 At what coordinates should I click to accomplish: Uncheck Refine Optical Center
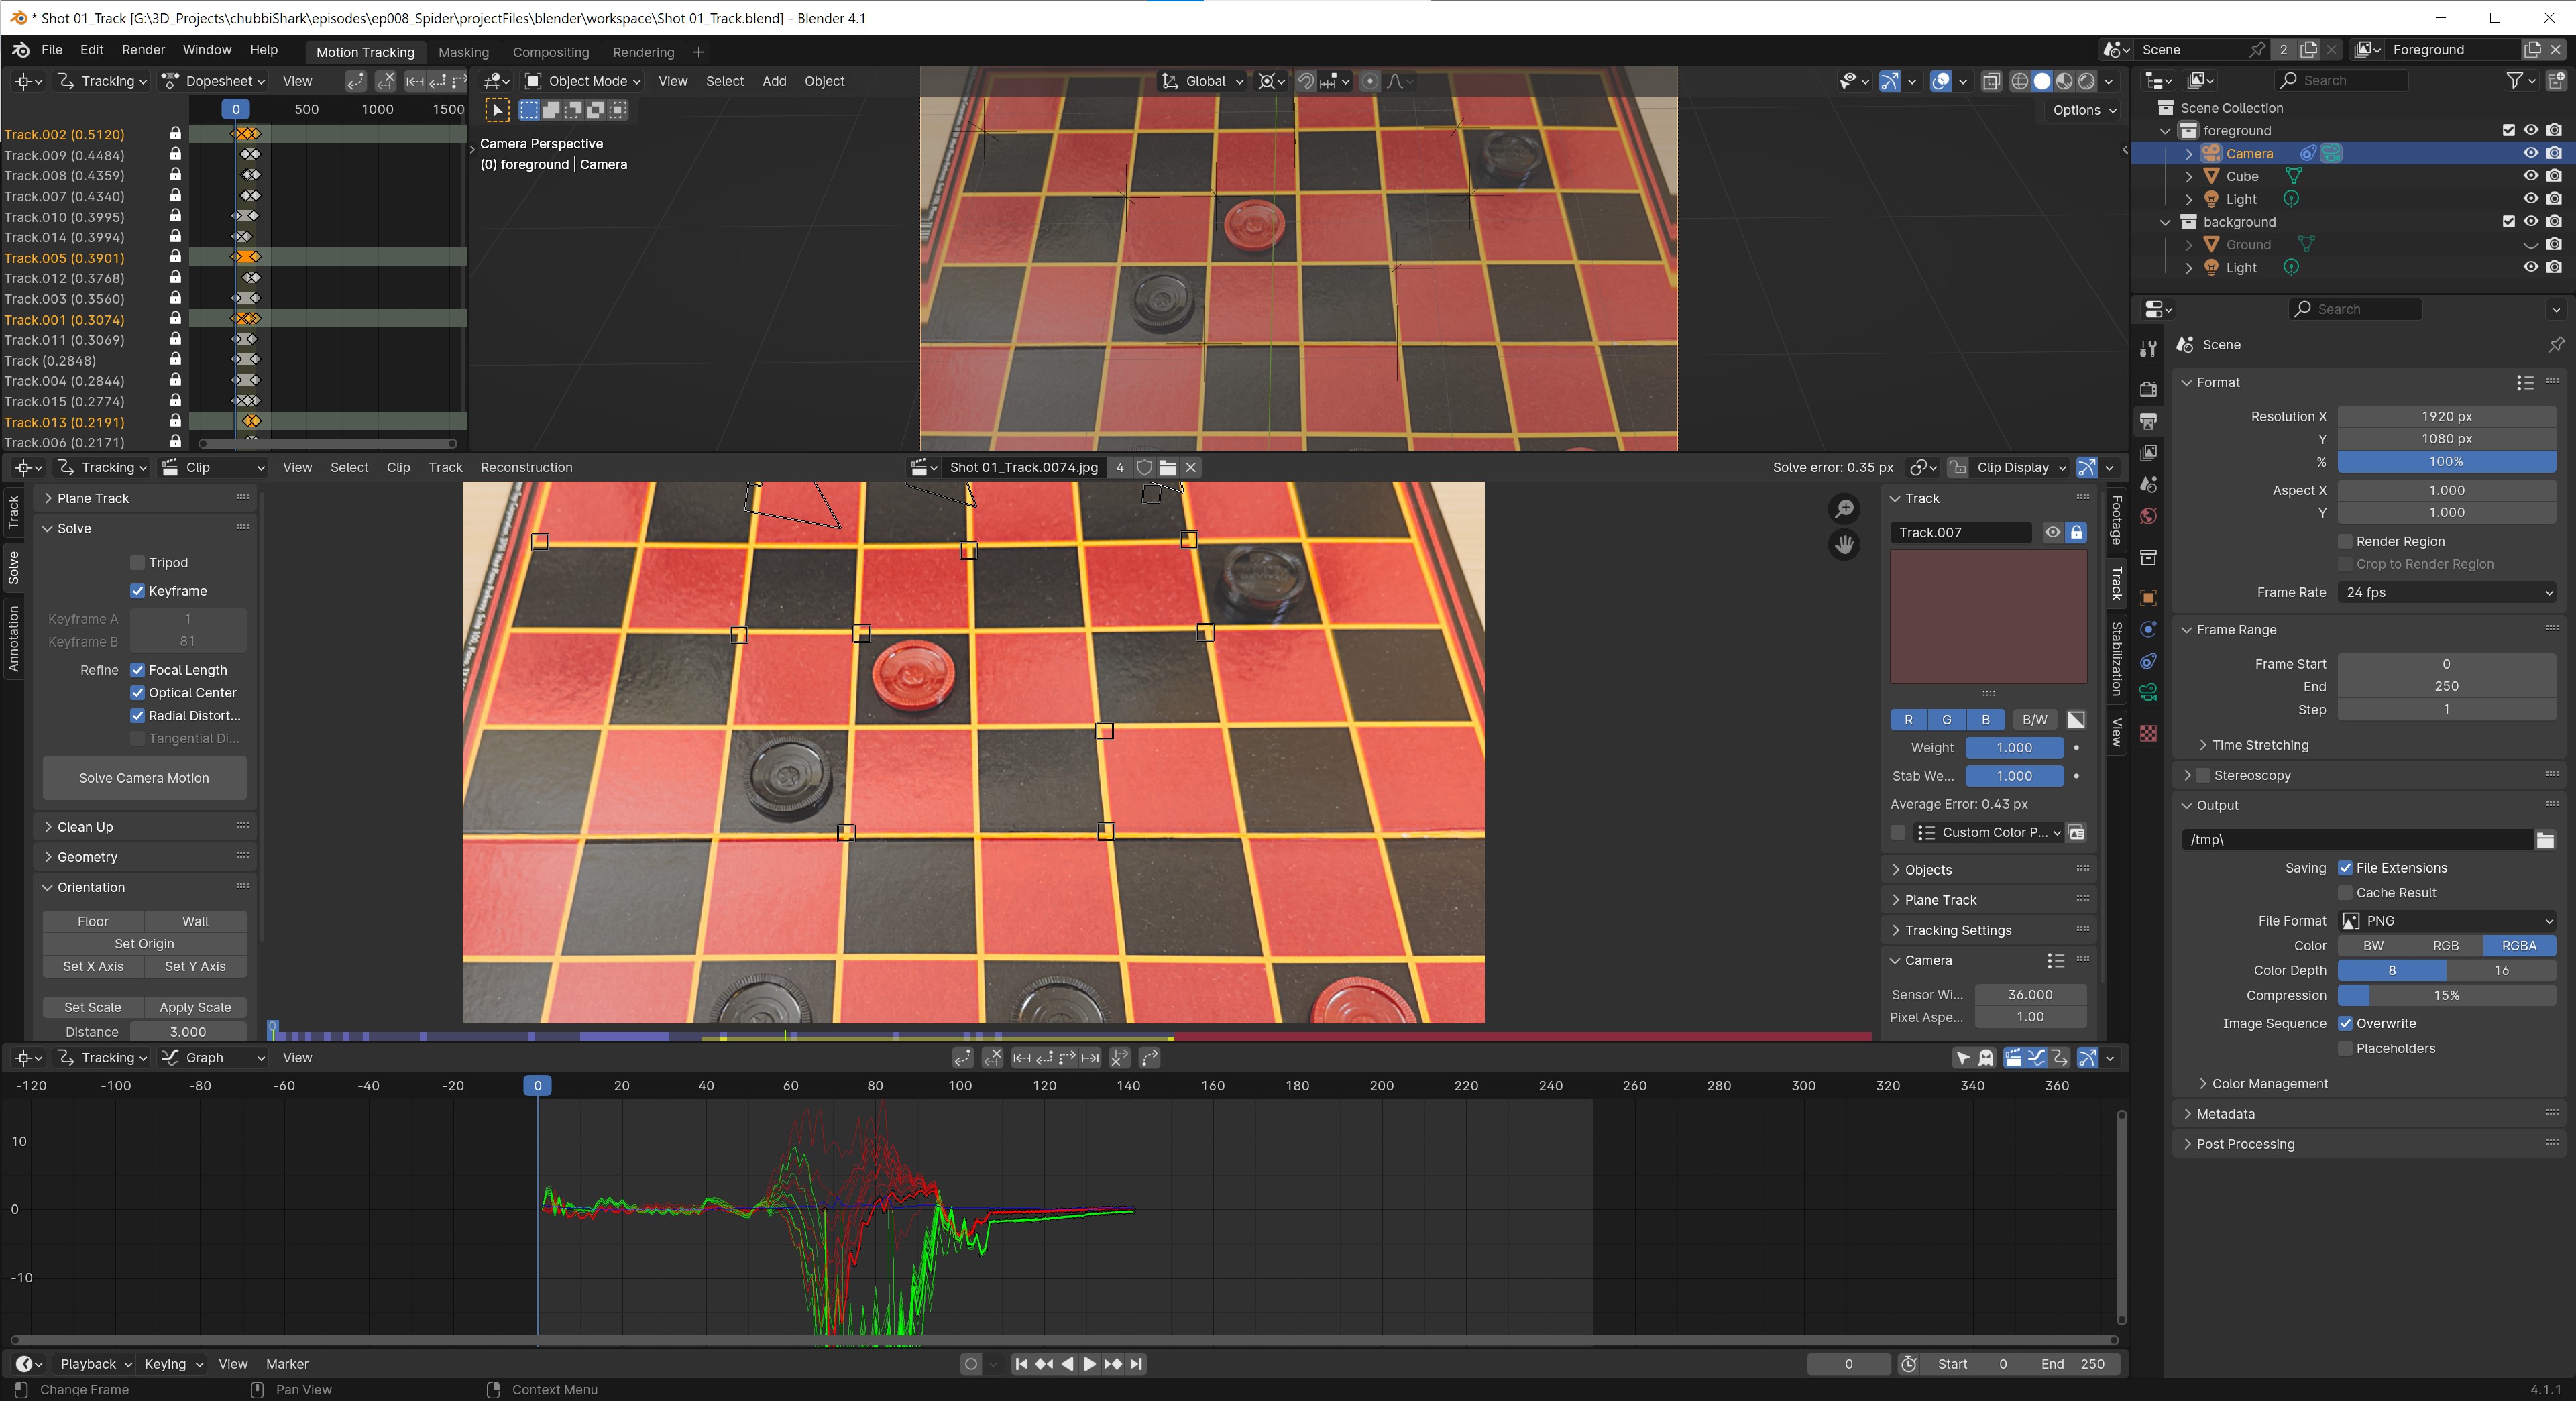138,693
